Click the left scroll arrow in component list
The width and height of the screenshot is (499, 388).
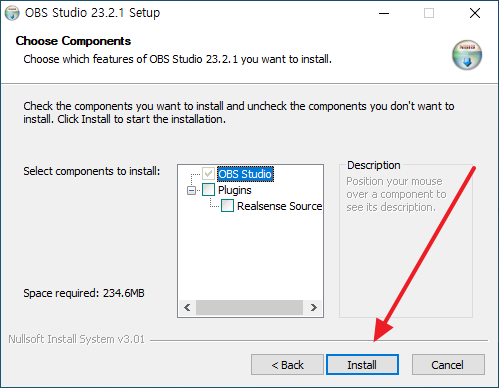[x=187, y=307]
